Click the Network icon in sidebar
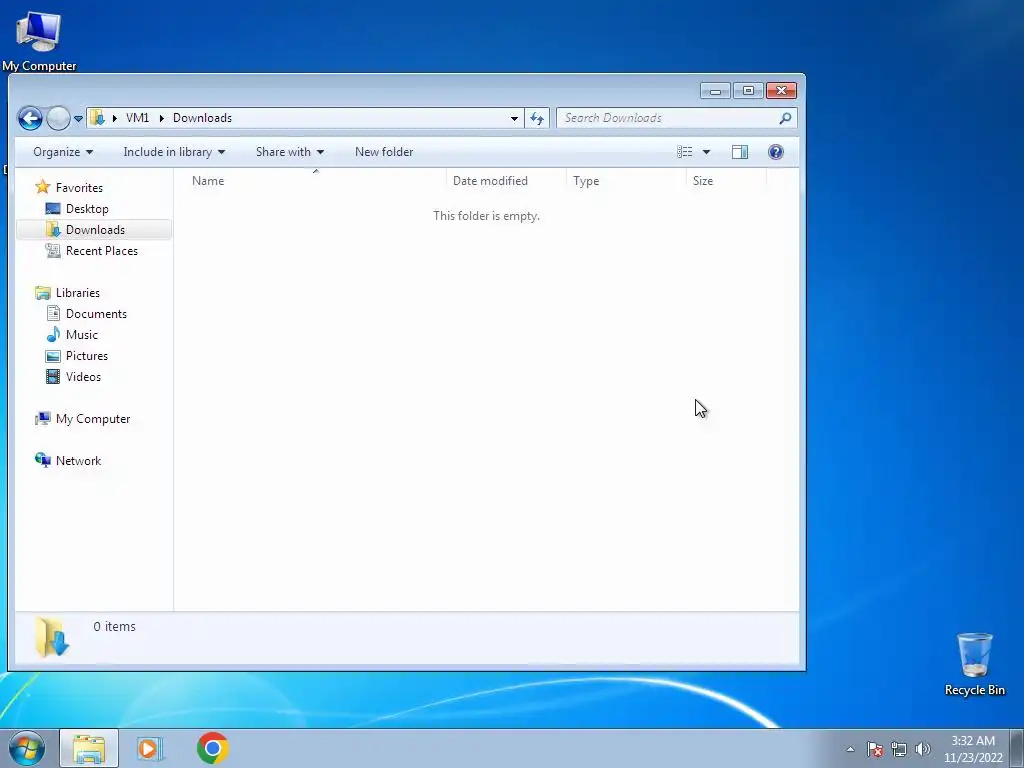 tap(42, 460)
